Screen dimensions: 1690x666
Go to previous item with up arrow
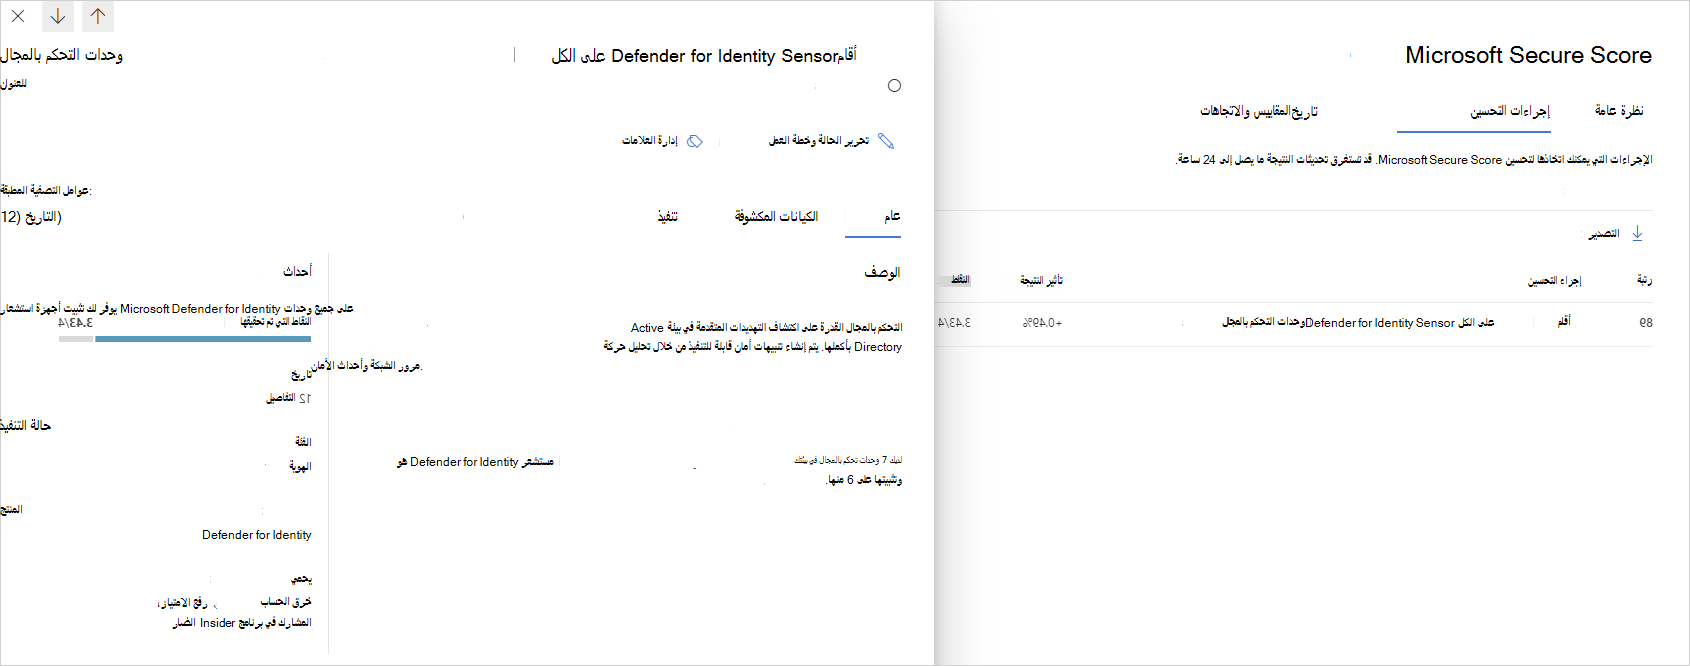98,16
